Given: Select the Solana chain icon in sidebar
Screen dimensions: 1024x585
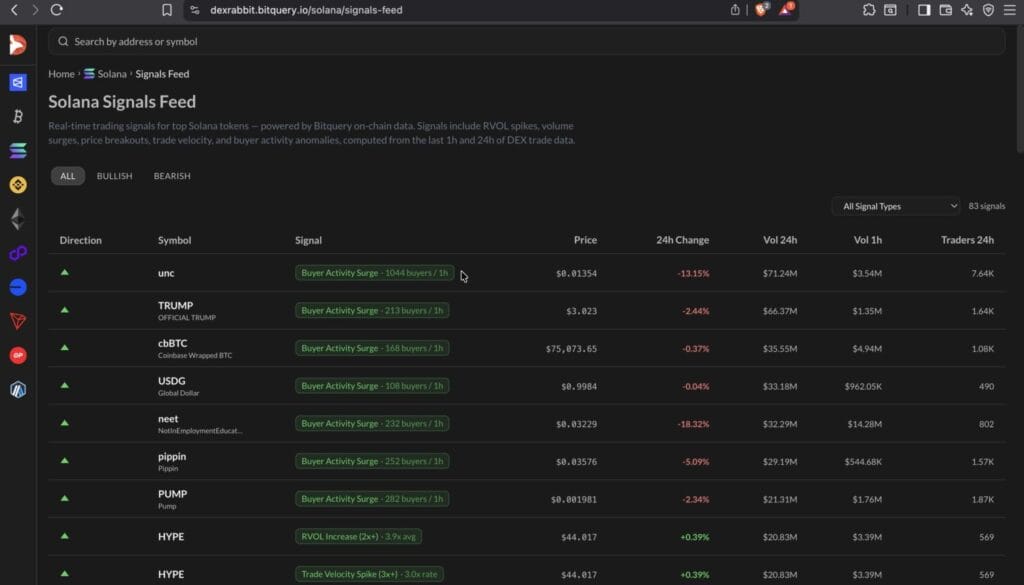Looking at the screenshot, I should pyautogui.click(x=17, y=151).
